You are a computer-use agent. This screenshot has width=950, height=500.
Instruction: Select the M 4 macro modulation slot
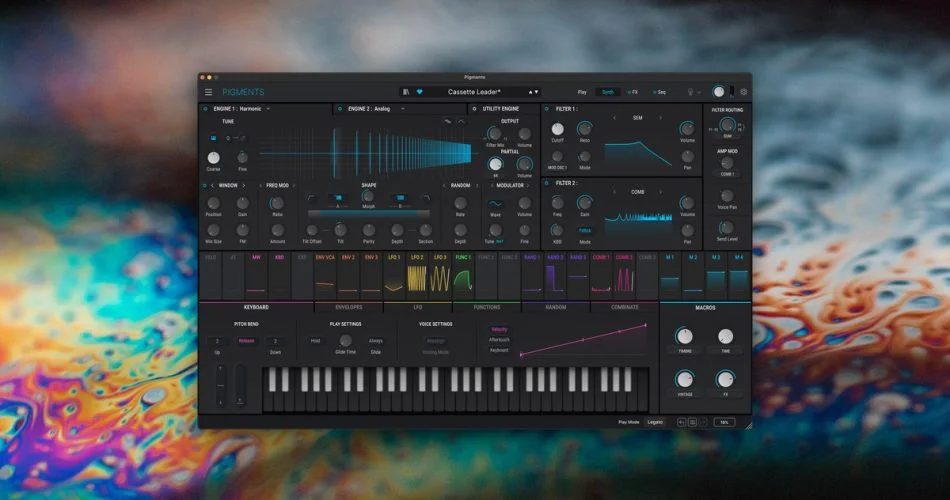point(739,276)
